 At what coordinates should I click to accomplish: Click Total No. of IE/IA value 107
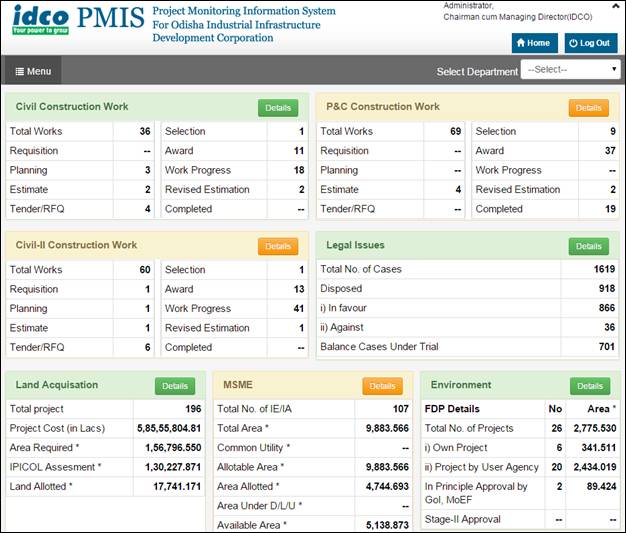[x=400, y=409]
